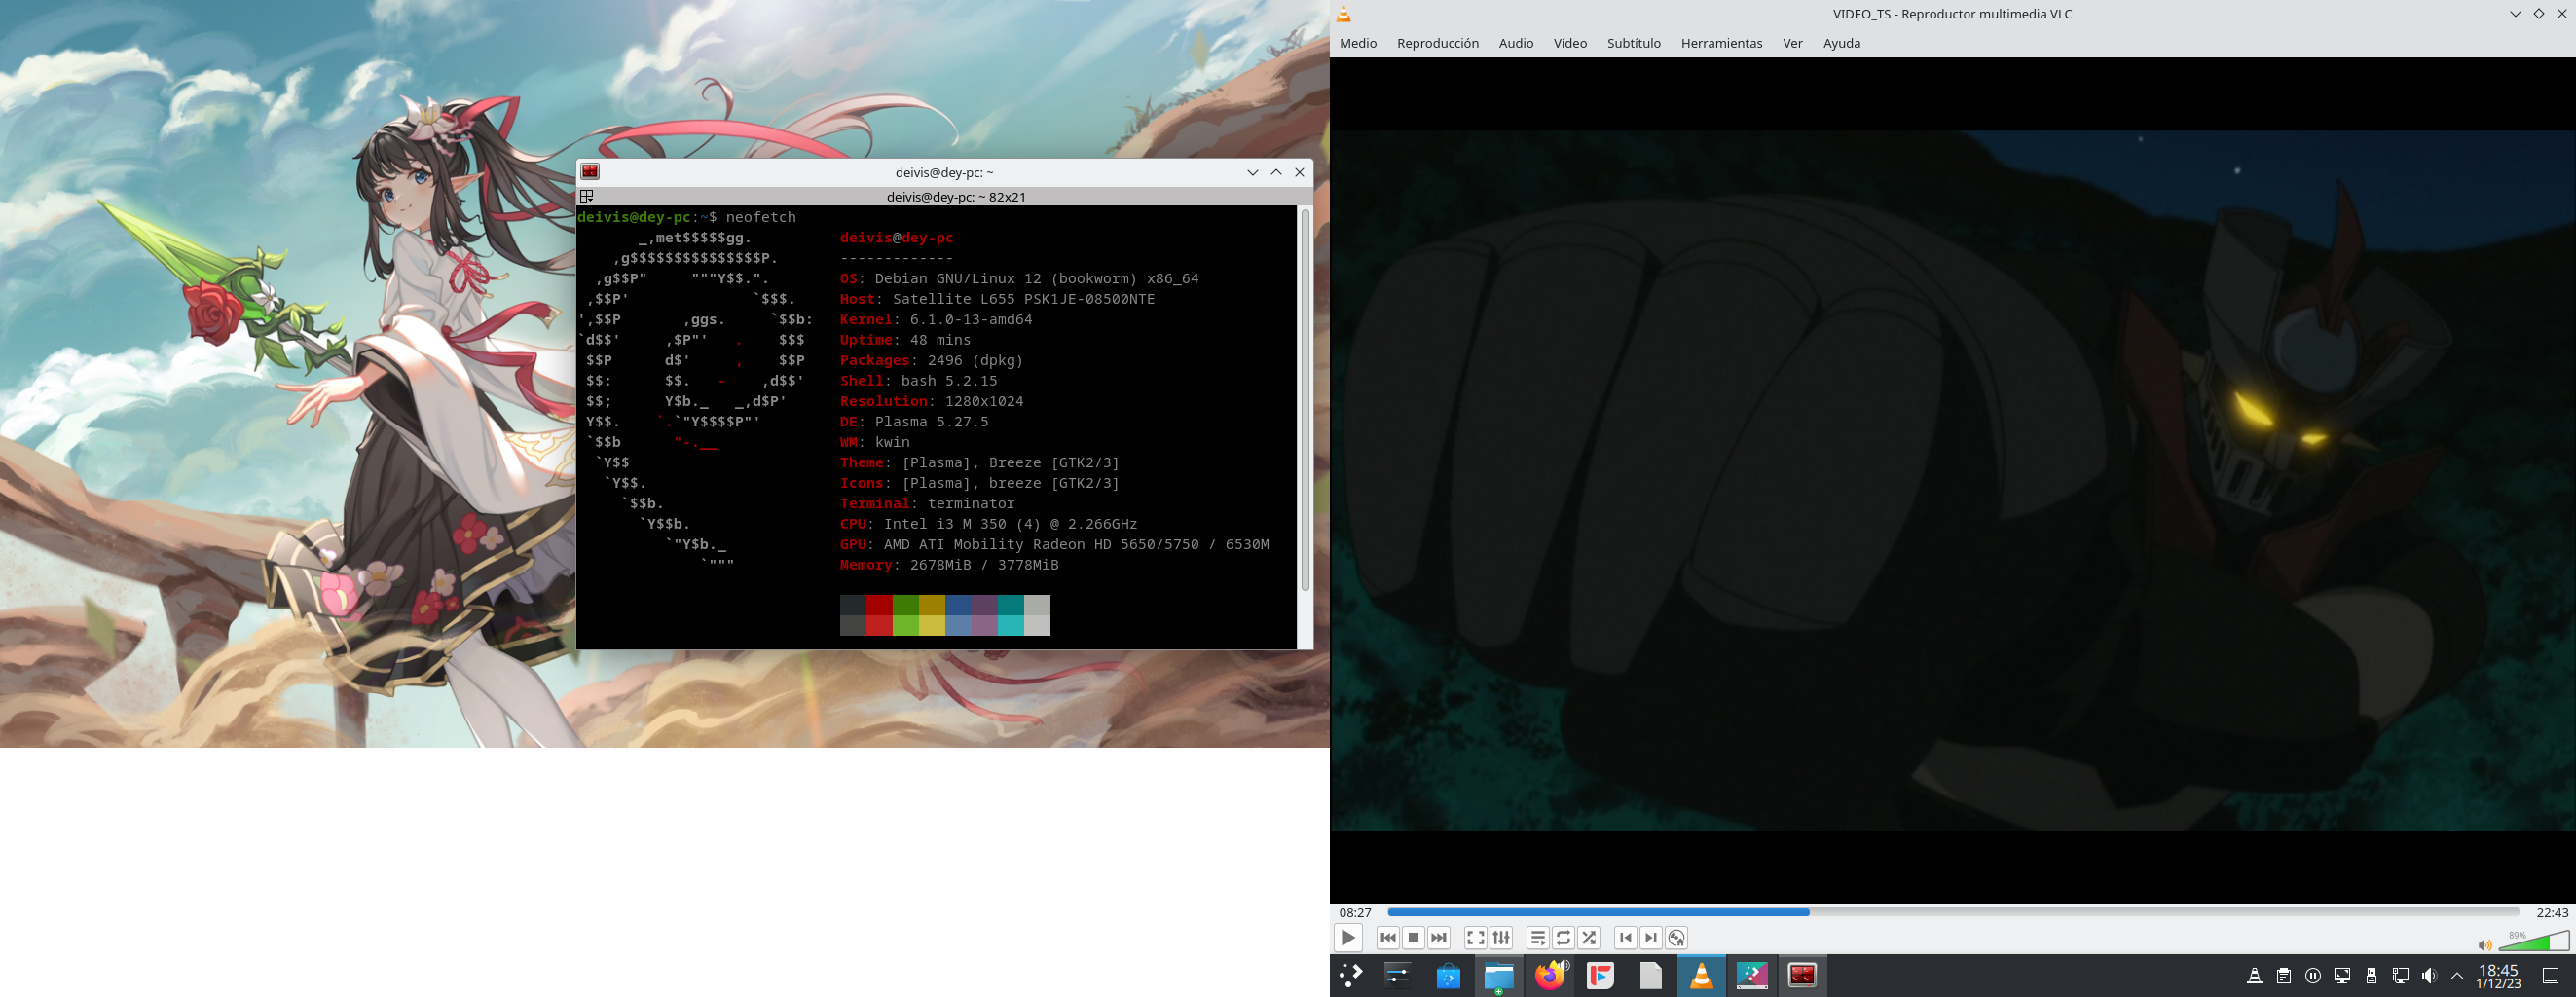The height and width of the screenshot is (997, 2576).
Task: Open System Settings from taskbar
Action: coord(1397,975)
